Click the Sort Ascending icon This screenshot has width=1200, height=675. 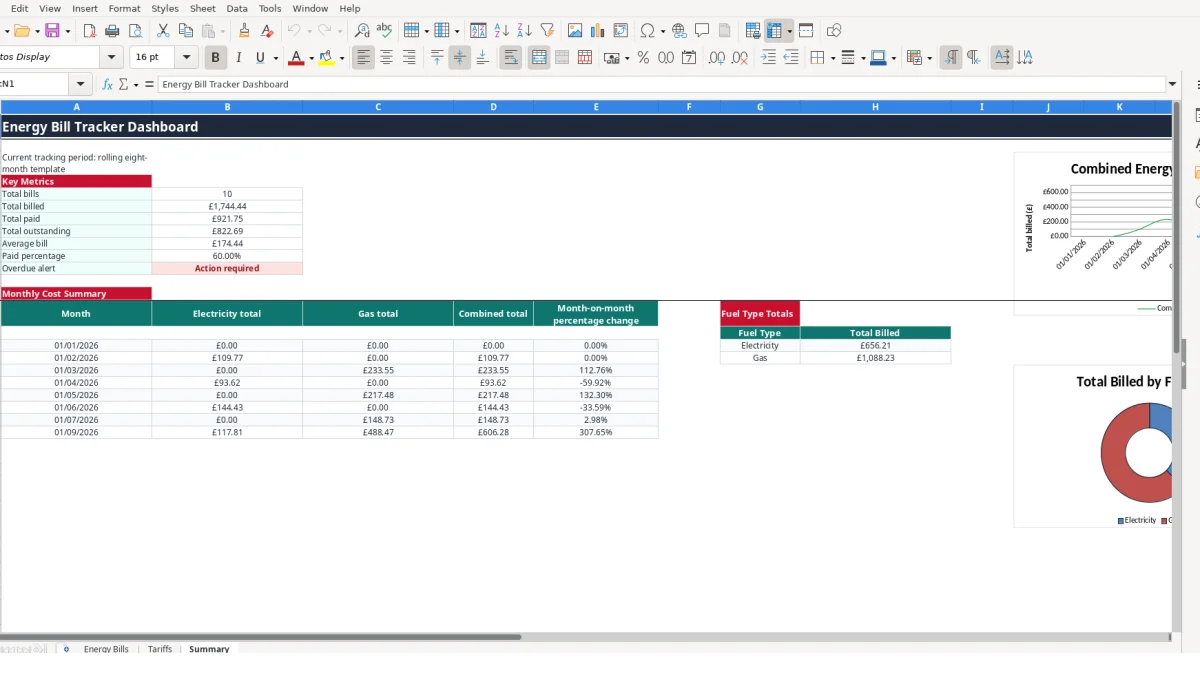click(x=502, y=31)
